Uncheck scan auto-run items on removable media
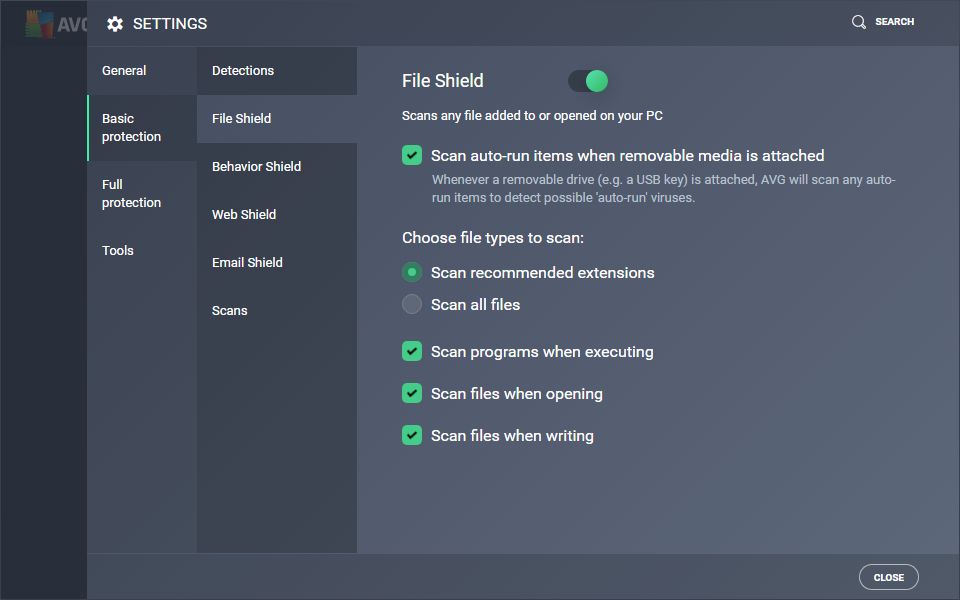960x600 pixels. [412, 156]
